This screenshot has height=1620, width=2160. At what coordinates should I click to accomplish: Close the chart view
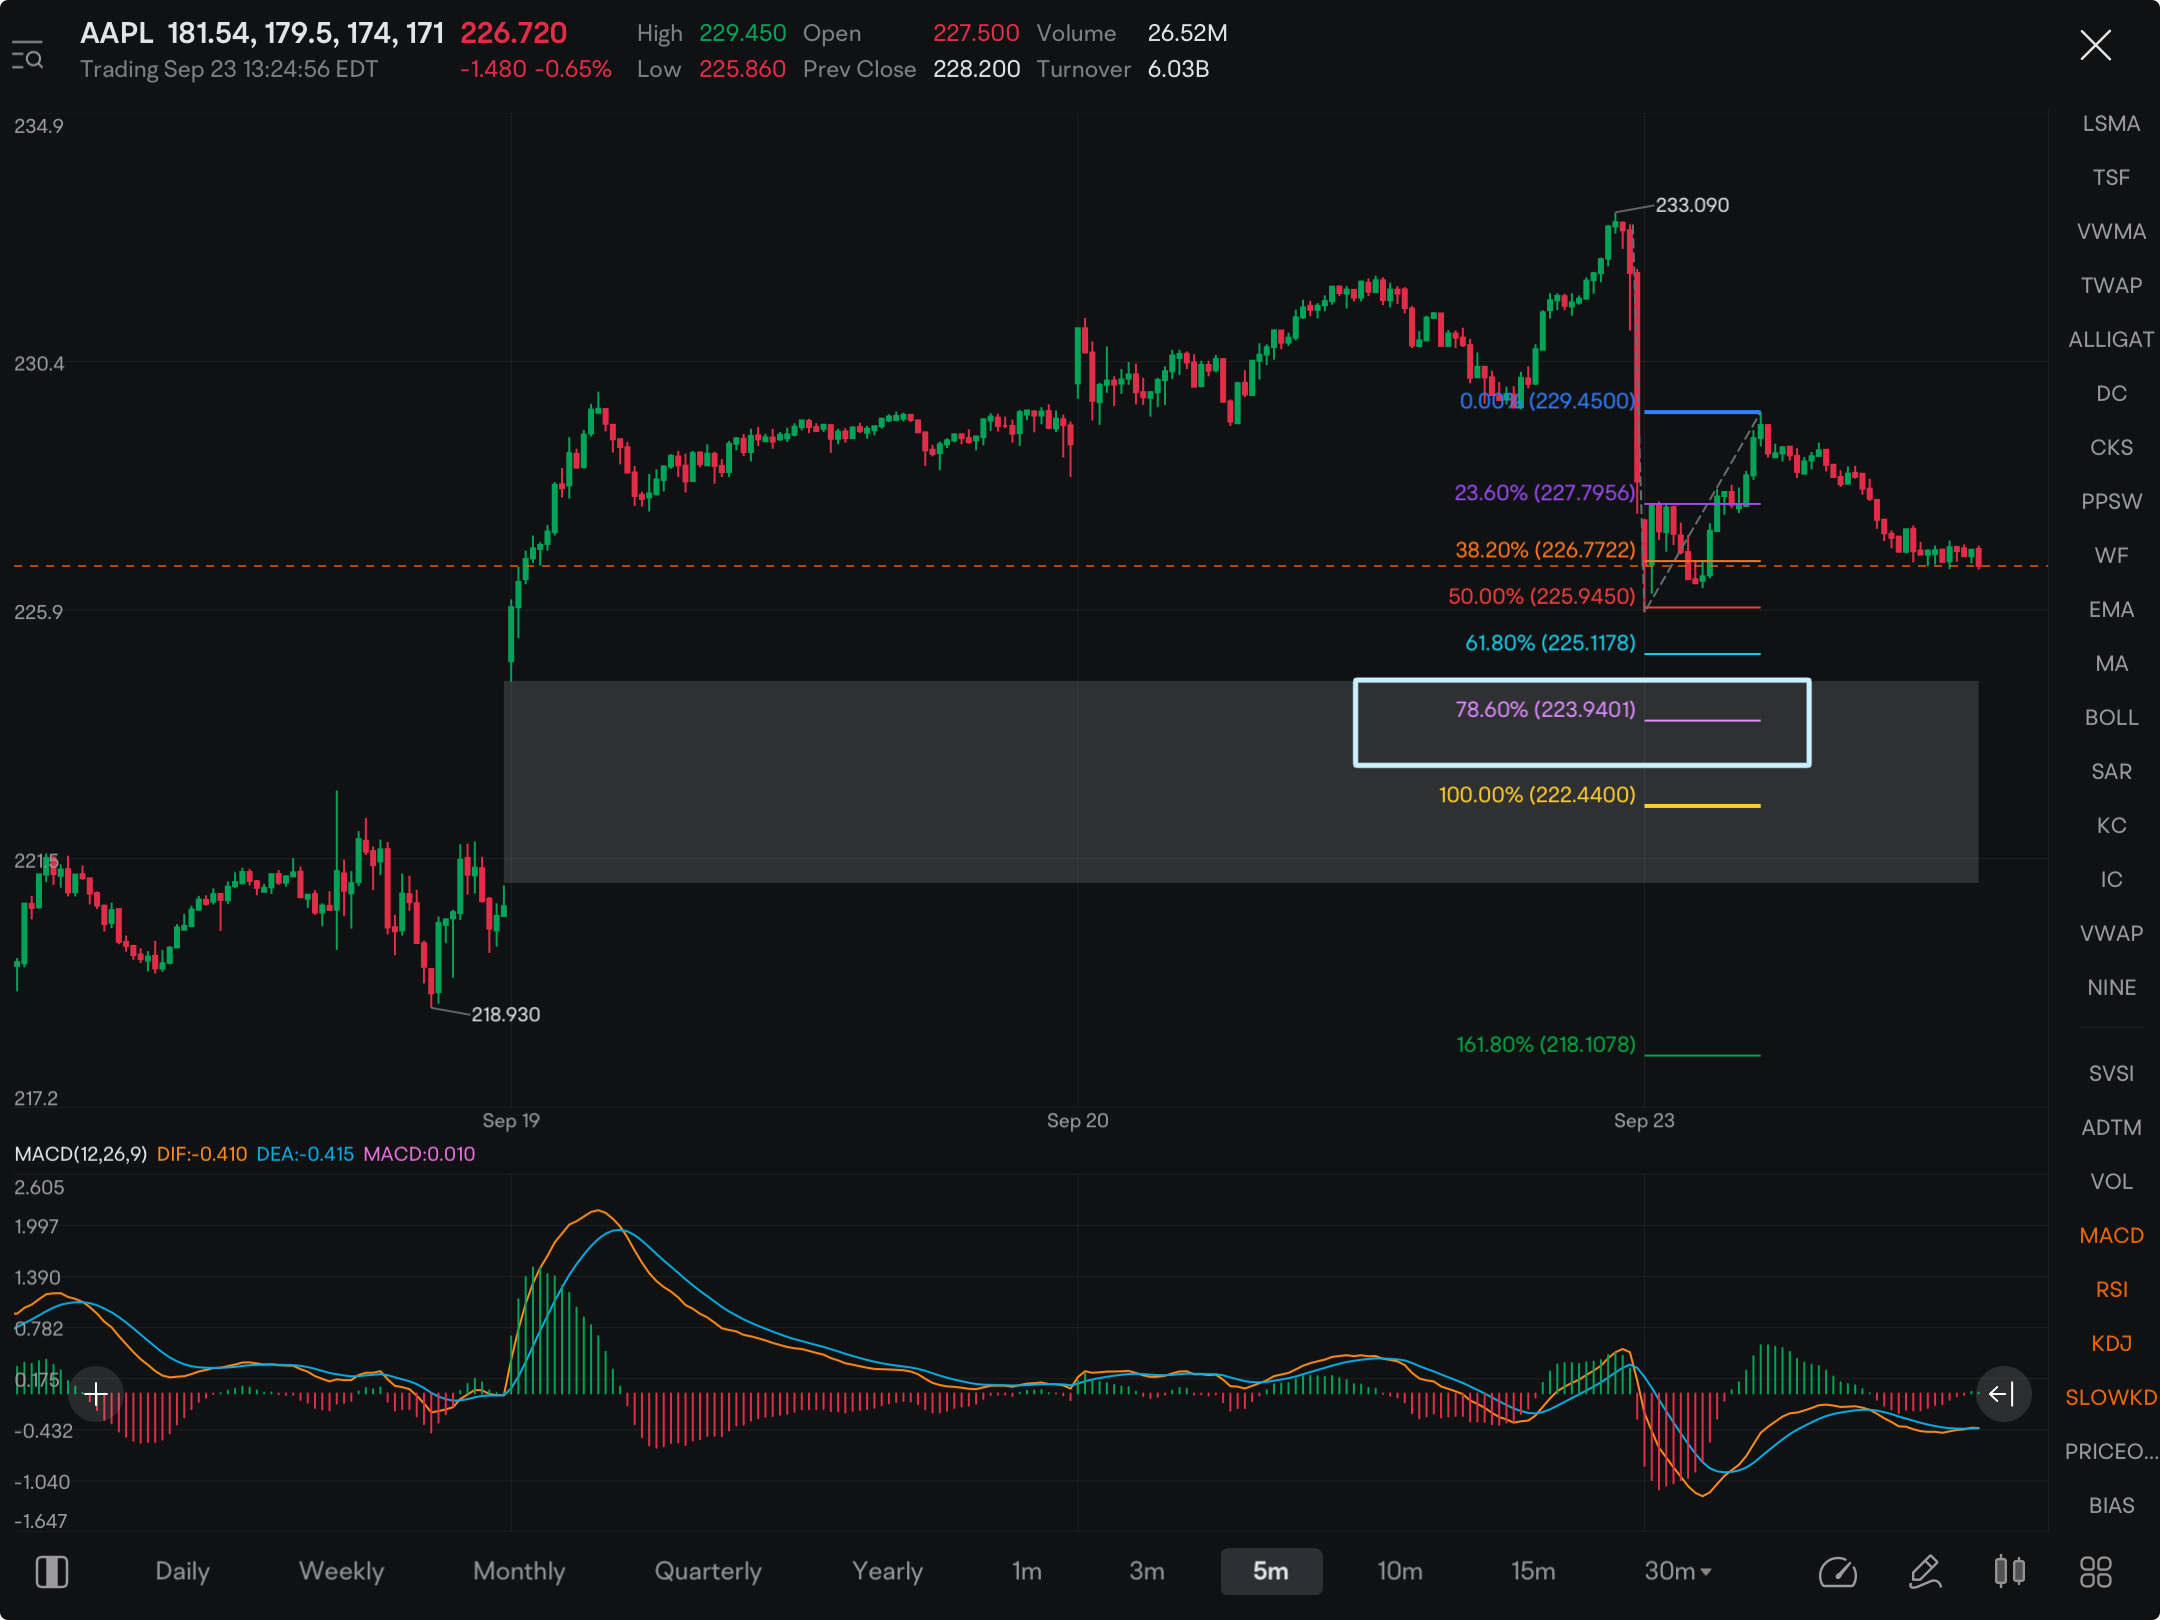(x=2095, y=45)
